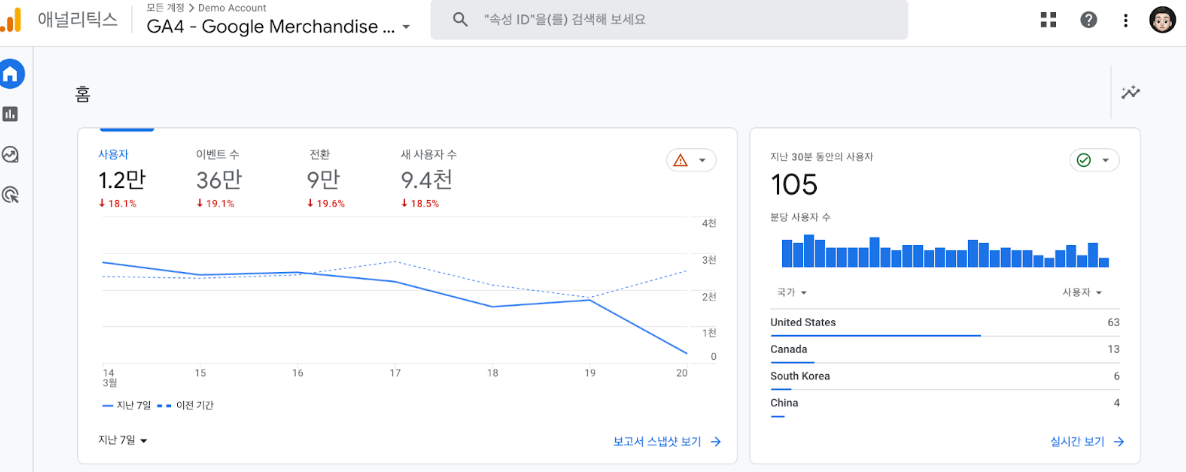Viewport: 1186px width, 472px height.
Task: Click the 이전 기간 dashed line legend
Action: [x=185, y=405]
